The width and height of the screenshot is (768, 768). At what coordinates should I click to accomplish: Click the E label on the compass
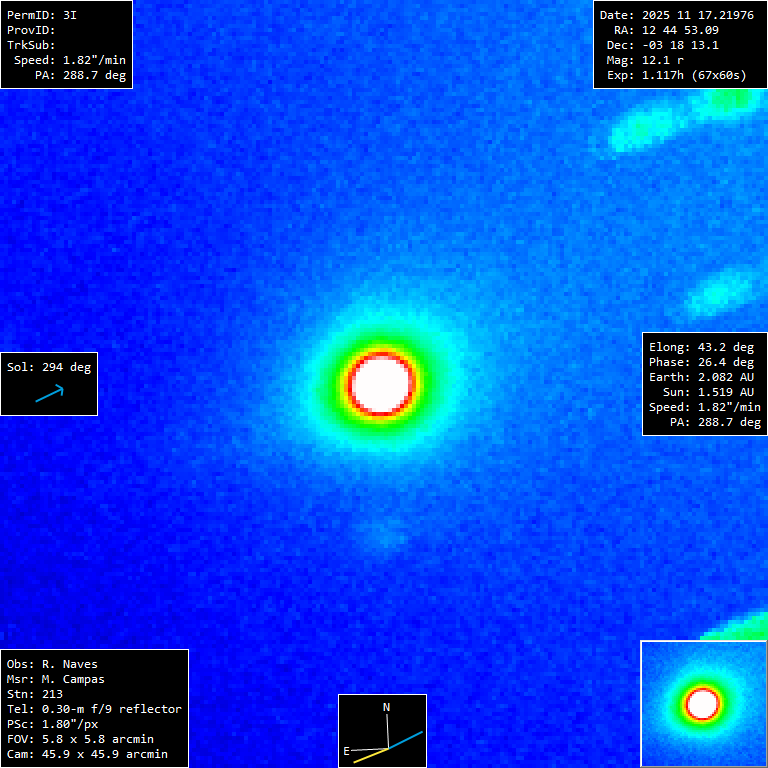[347, 750]
